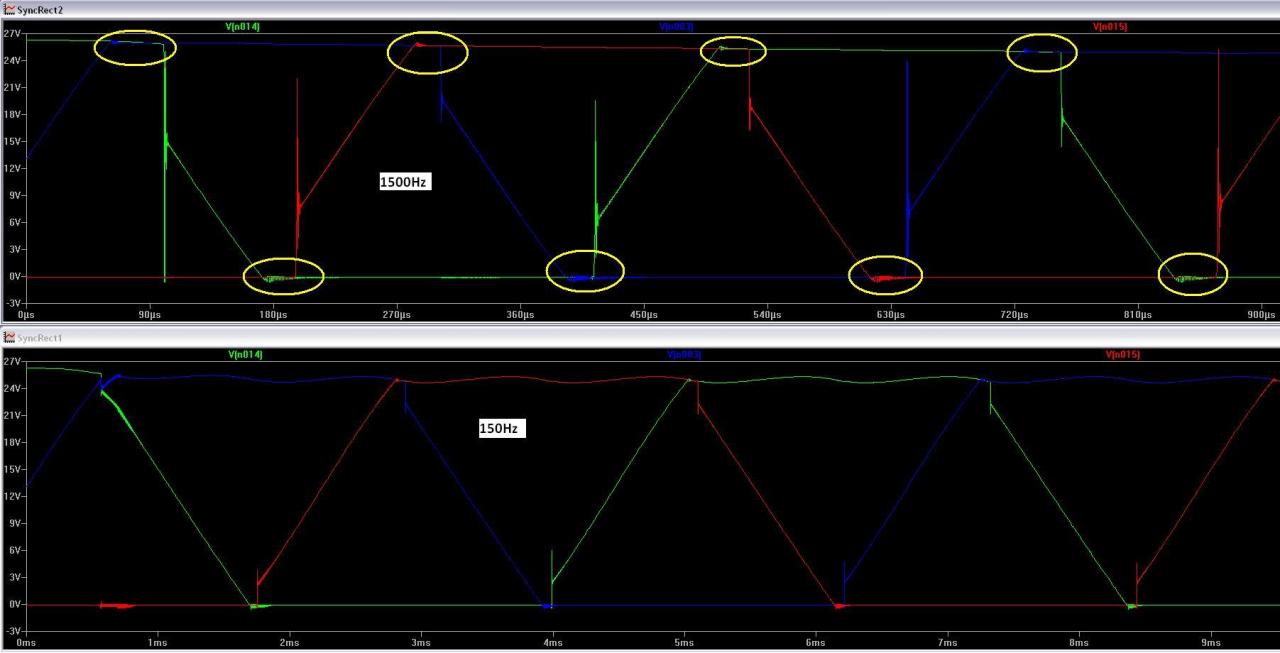
Task: Click the 90µs time axis label
Action: tap(150, 315)
